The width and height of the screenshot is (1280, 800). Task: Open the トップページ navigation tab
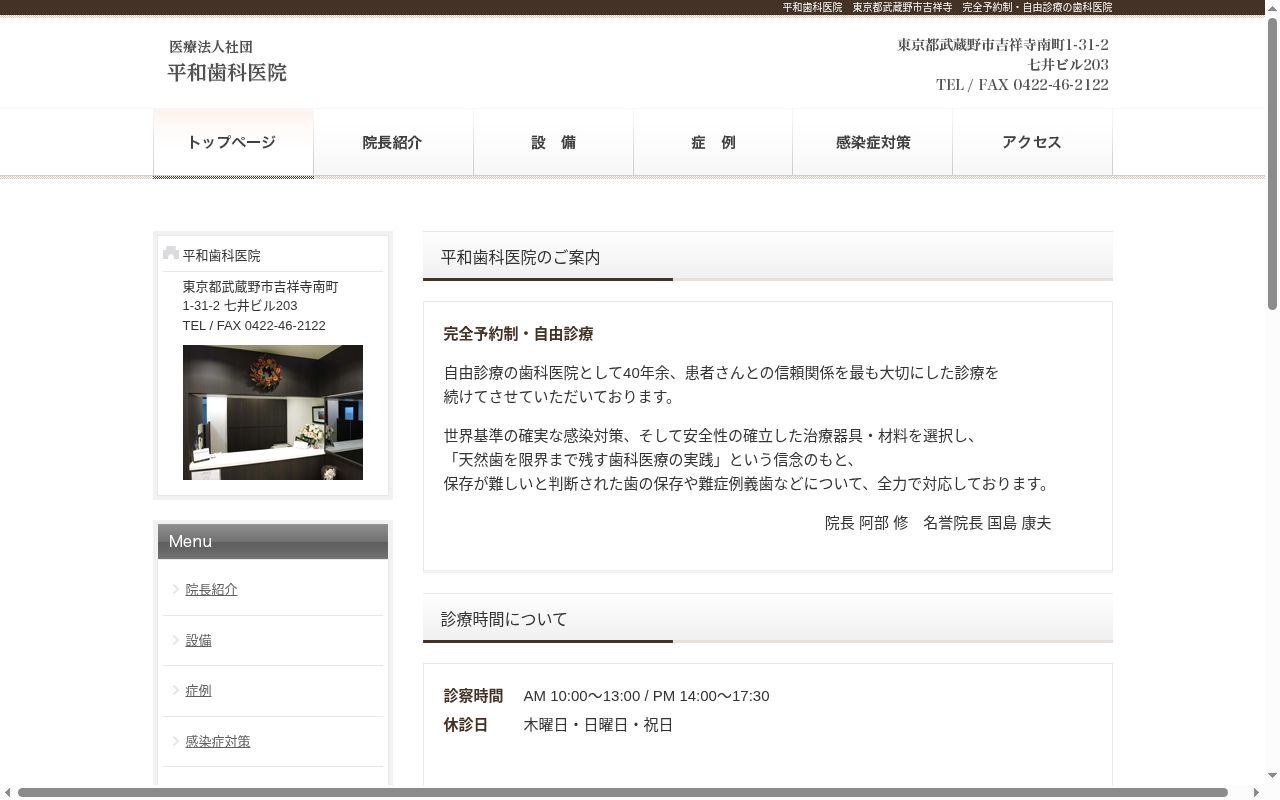233,143
